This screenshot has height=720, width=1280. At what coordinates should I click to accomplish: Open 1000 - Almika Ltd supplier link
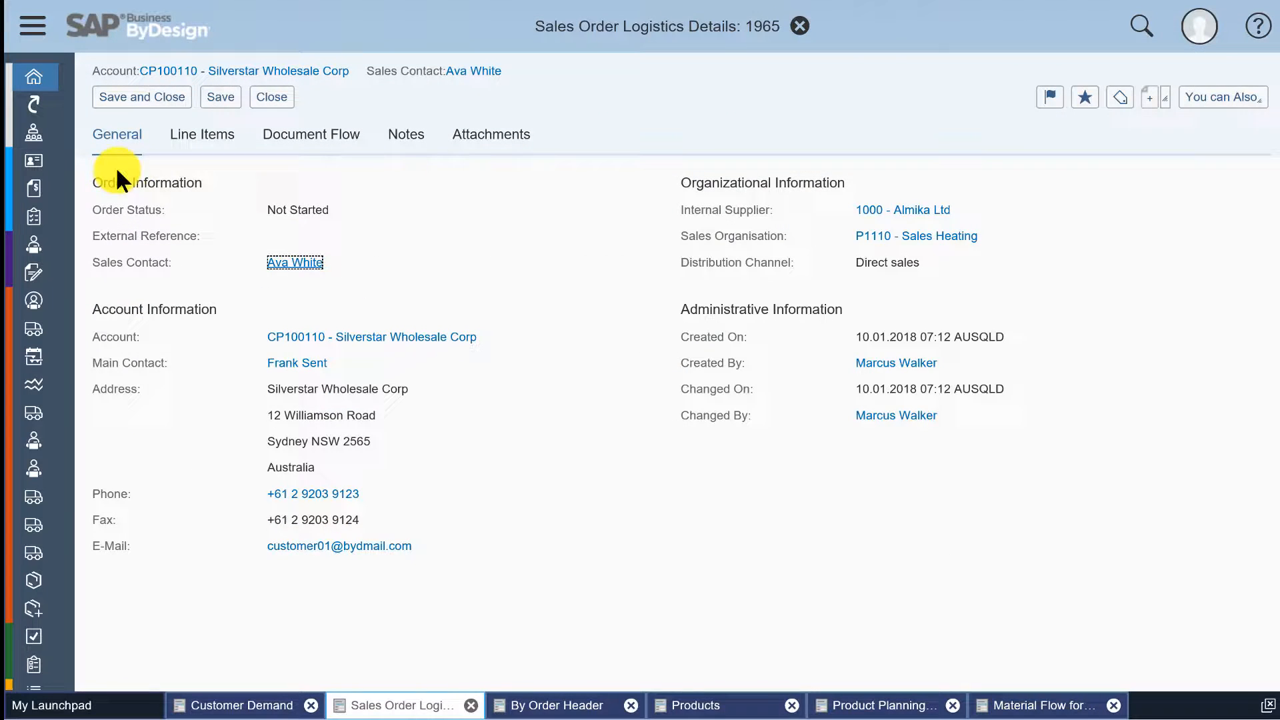[903, 210]
